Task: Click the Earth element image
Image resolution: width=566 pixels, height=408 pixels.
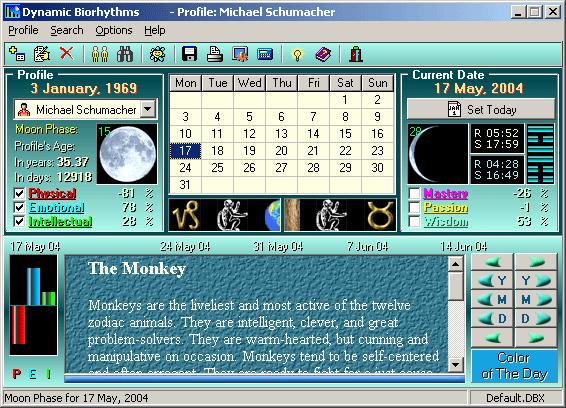Action: point(273,215)
